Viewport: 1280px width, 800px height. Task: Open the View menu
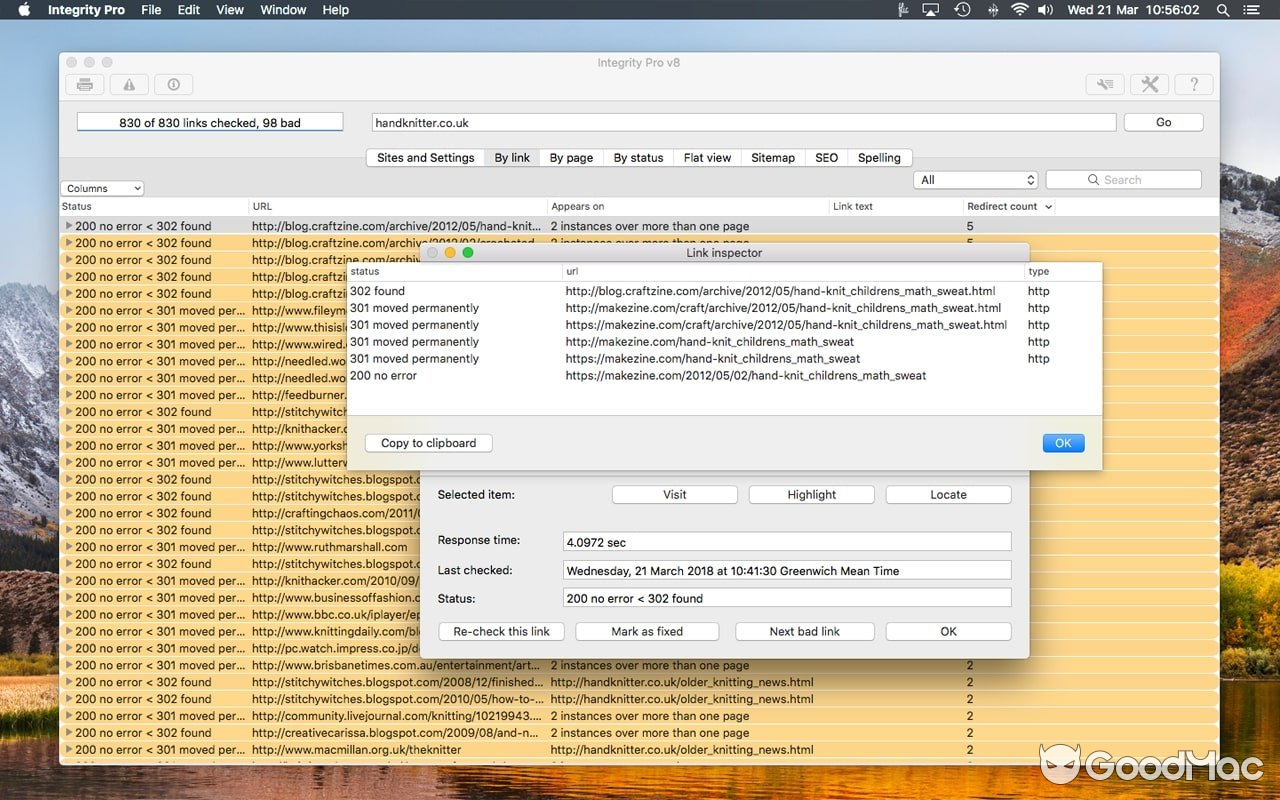click(x=229, y=10)
